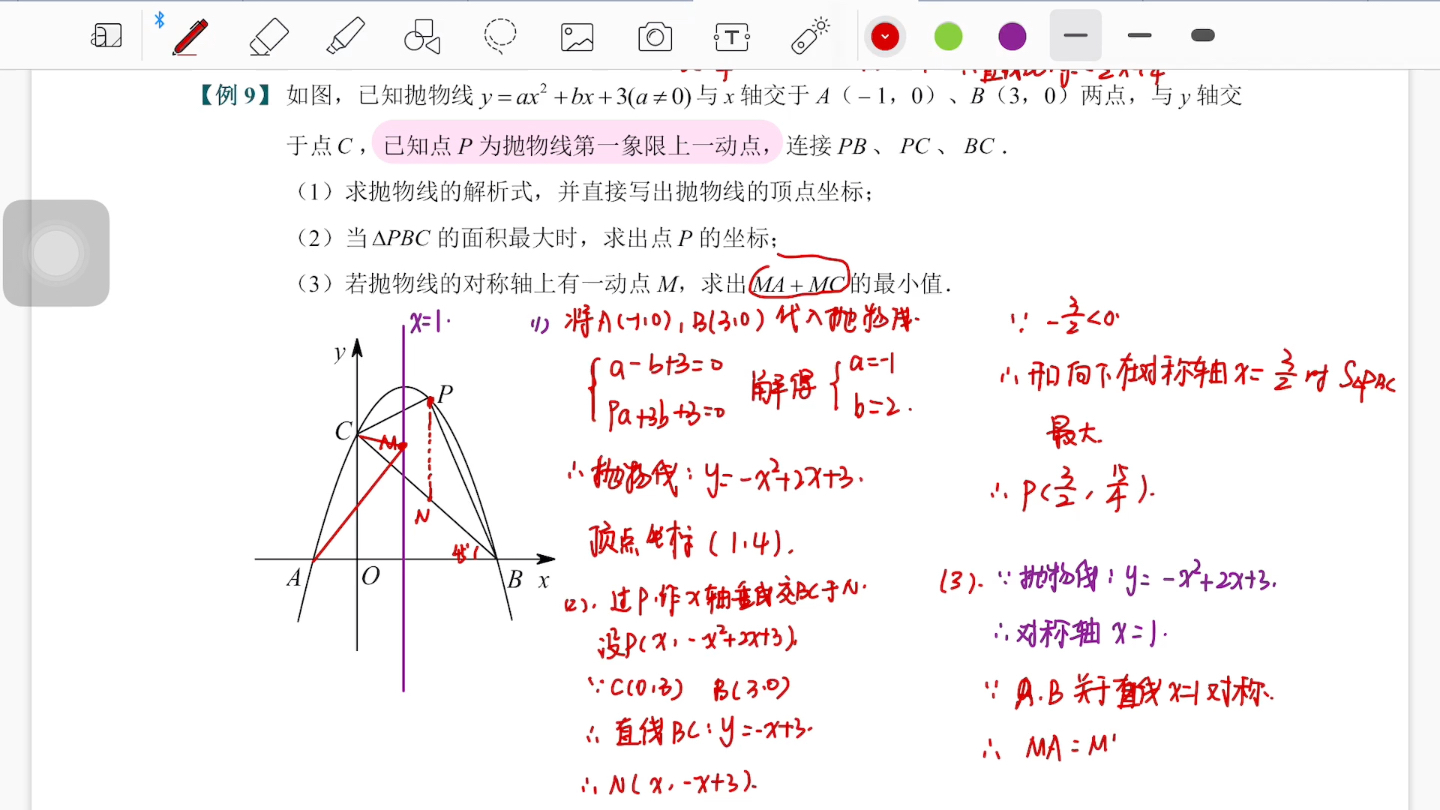Insert a photo using the image tool
Viewport: 1440px width, 810px height.
[x=576, y=35]
